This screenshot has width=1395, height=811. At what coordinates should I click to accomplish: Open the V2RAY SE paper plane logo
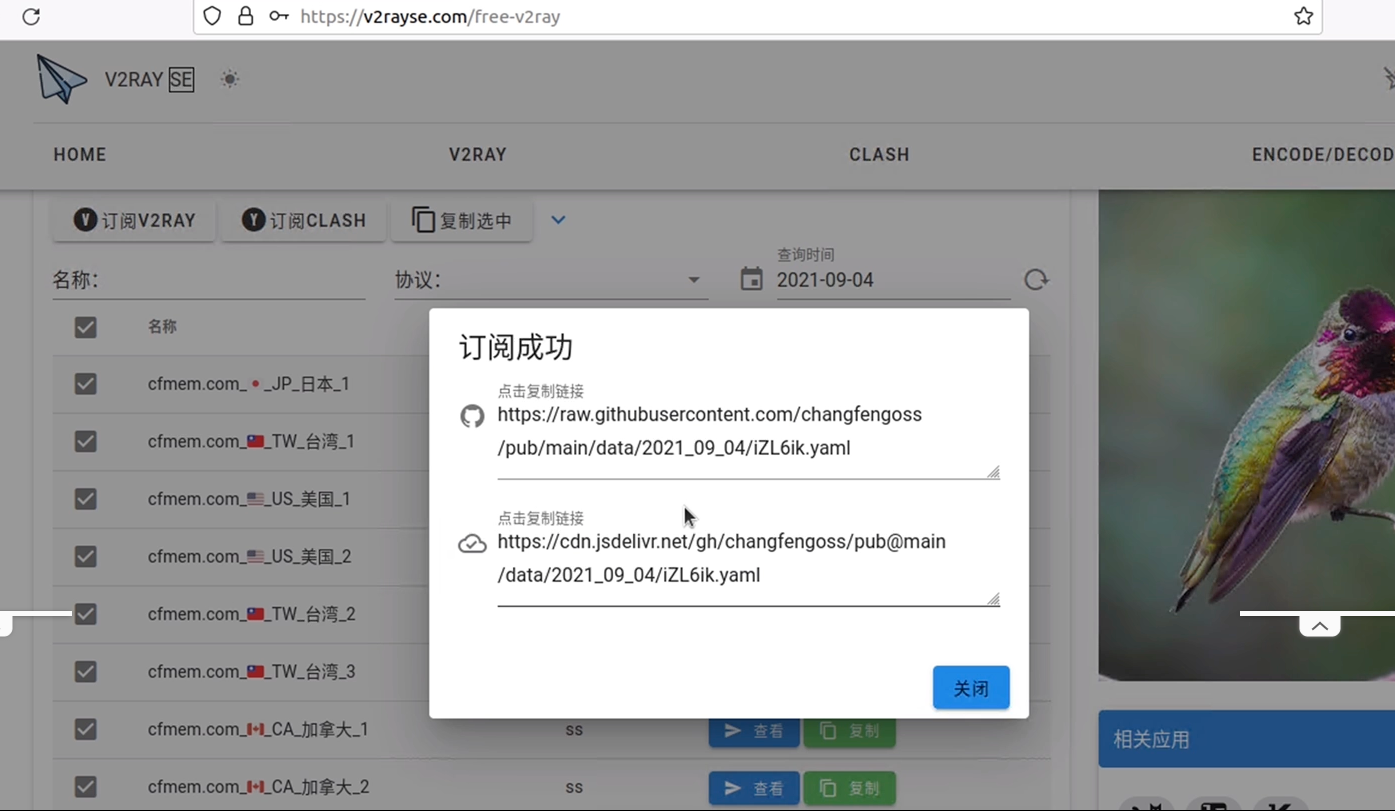pos(61,79)
